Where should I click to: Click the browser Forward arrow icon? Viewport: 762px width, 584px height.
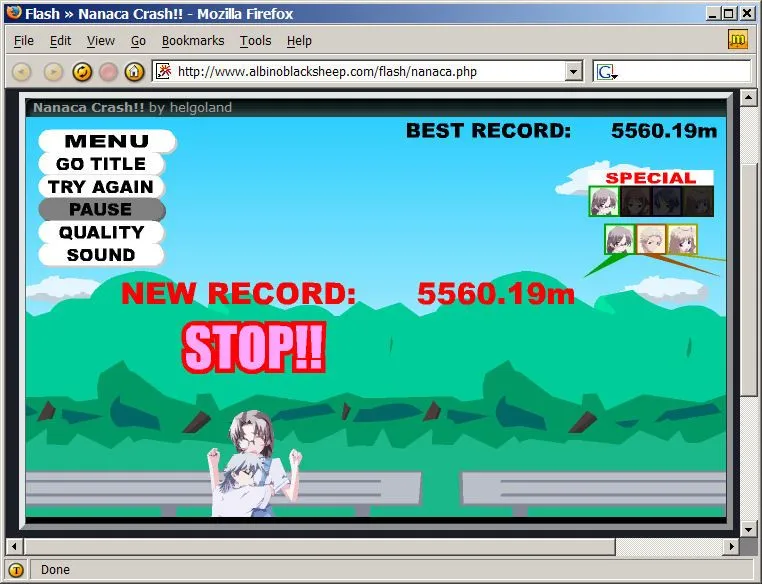(54, 72)
